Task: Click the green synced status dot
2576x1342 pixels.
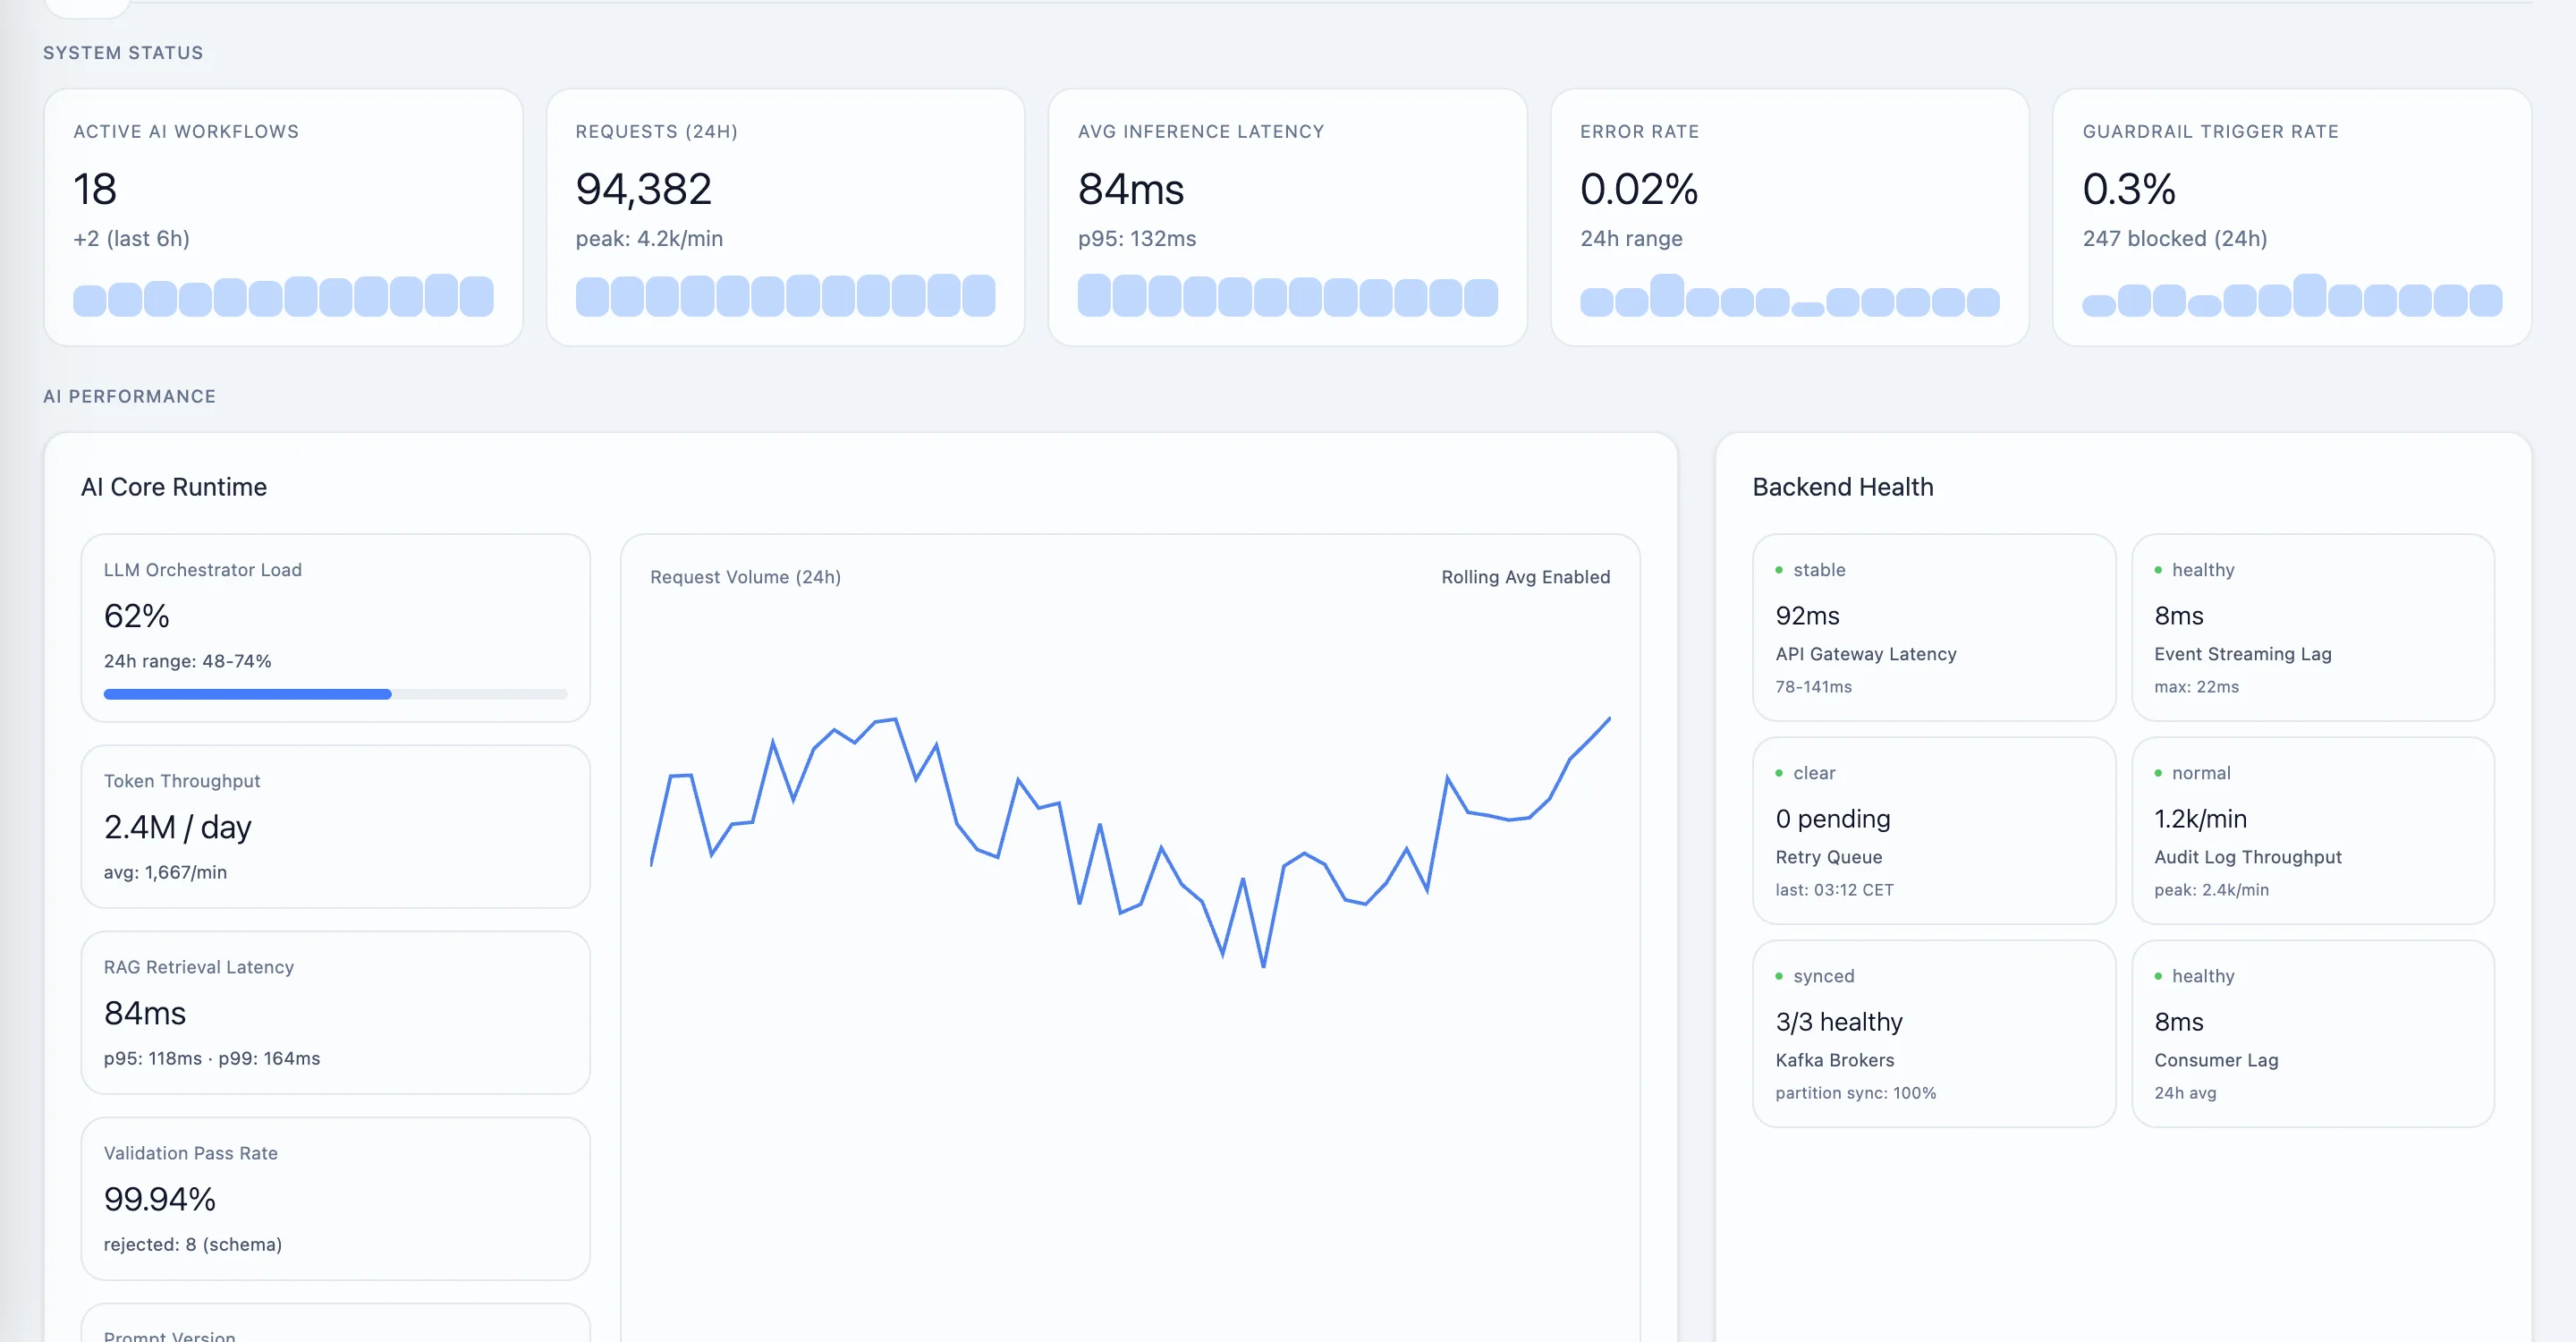Action: (x=1779, y=976)
